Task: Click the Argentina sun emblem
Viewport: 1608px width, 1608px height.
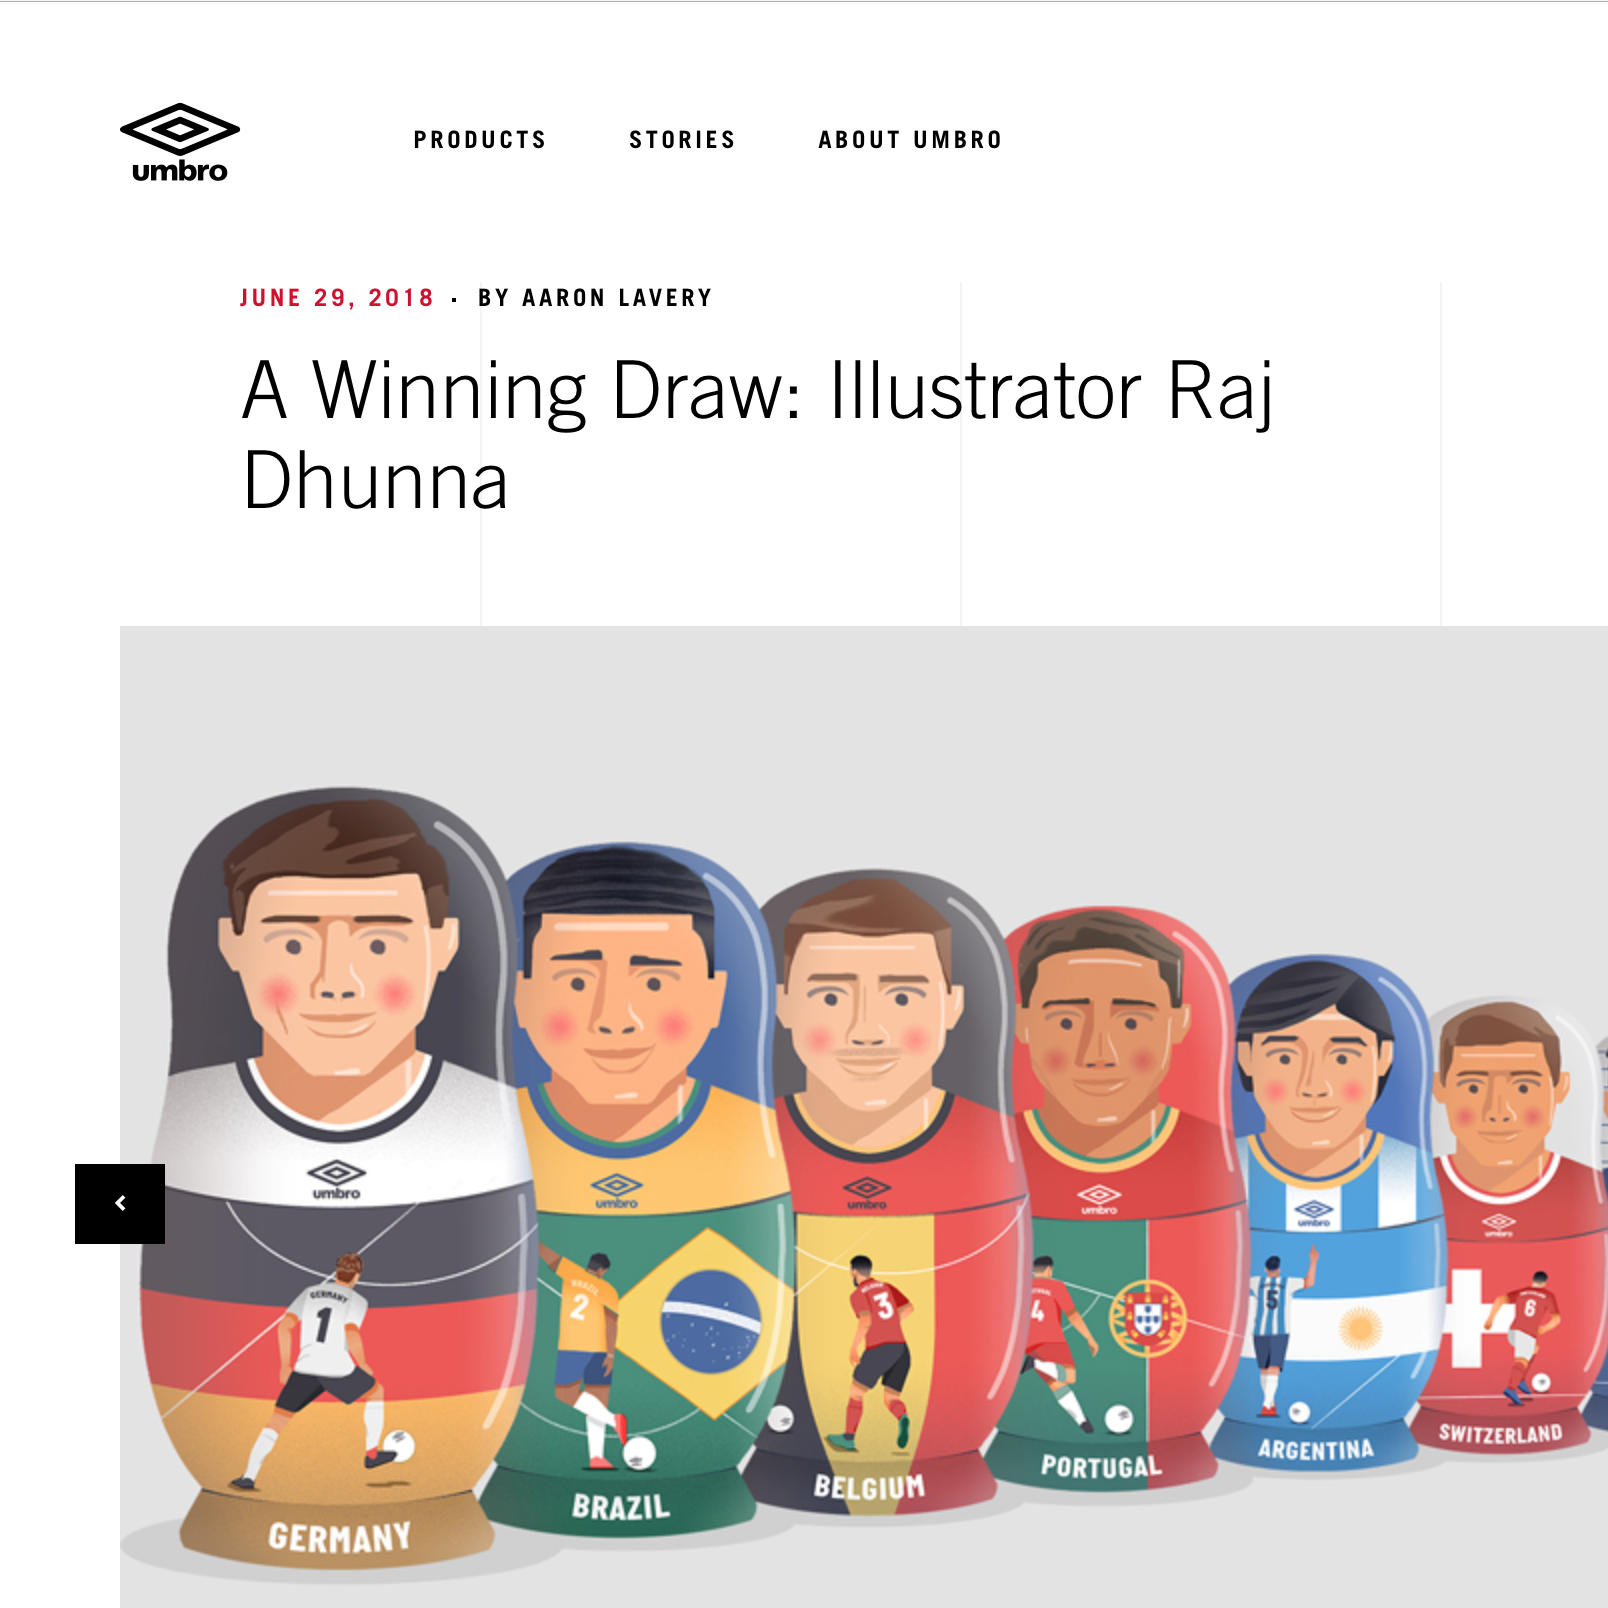Action: click(x=1360, y=1328)
